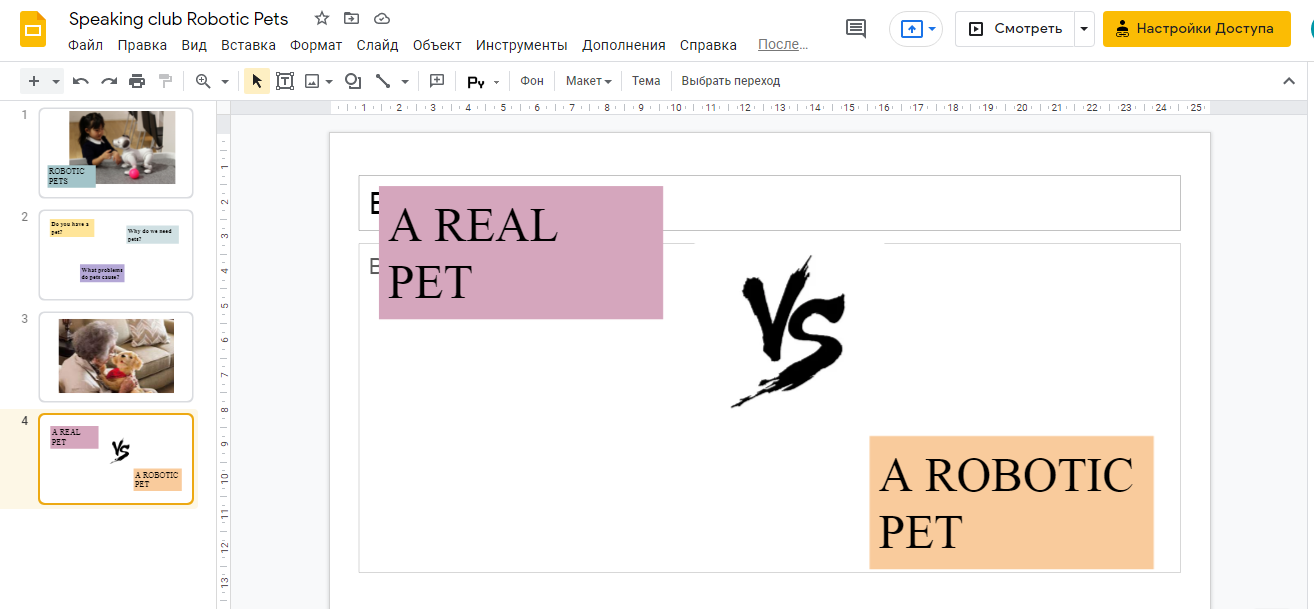Open the Формат menu

tap(316, 45)
